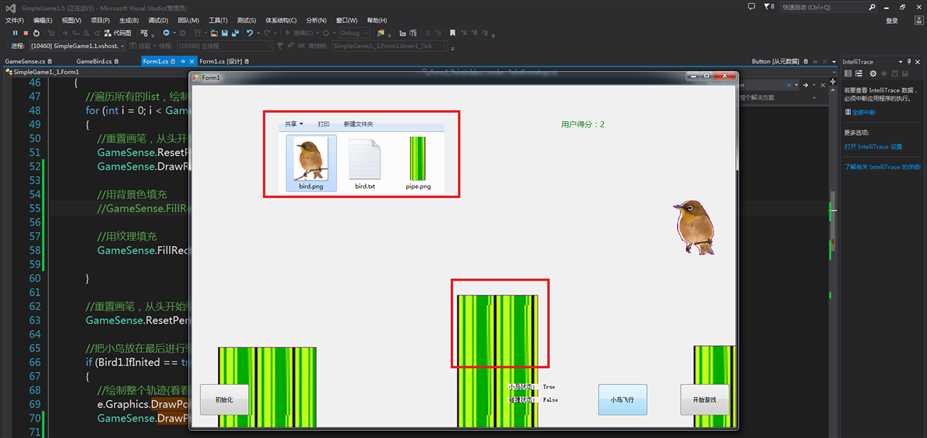Click in the Quick Launch search box

click(x=825, y=7)
